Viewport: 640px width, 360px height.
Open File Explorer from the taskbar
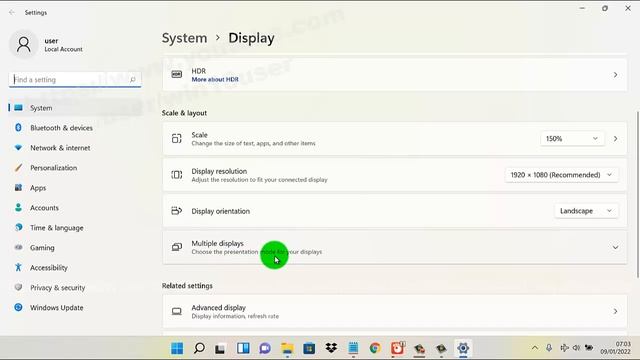tap(287, 348)
